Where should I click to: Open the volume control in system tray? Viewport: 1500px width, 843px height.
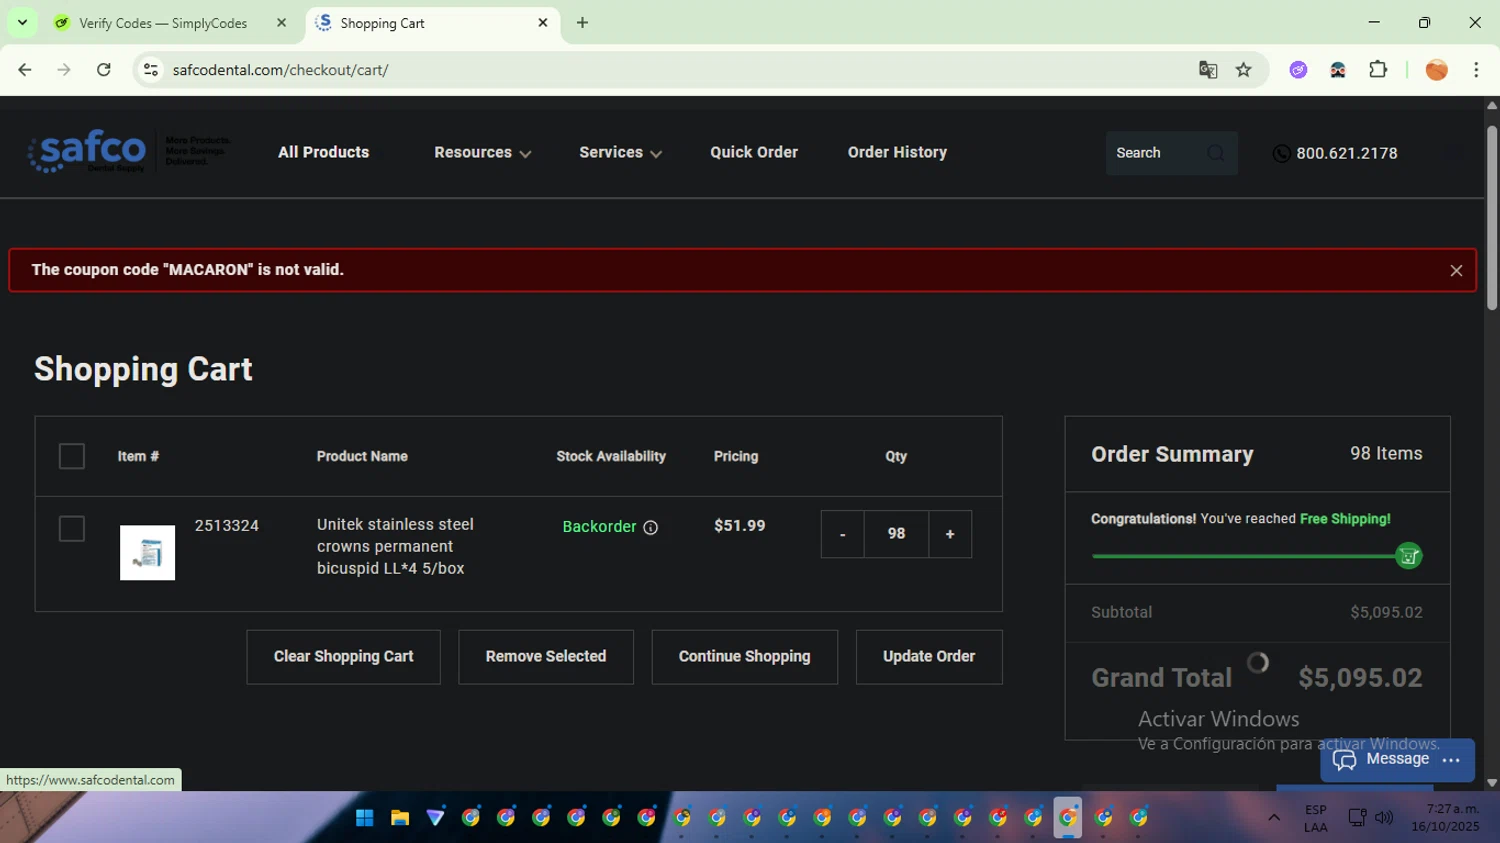(1384, 818)
